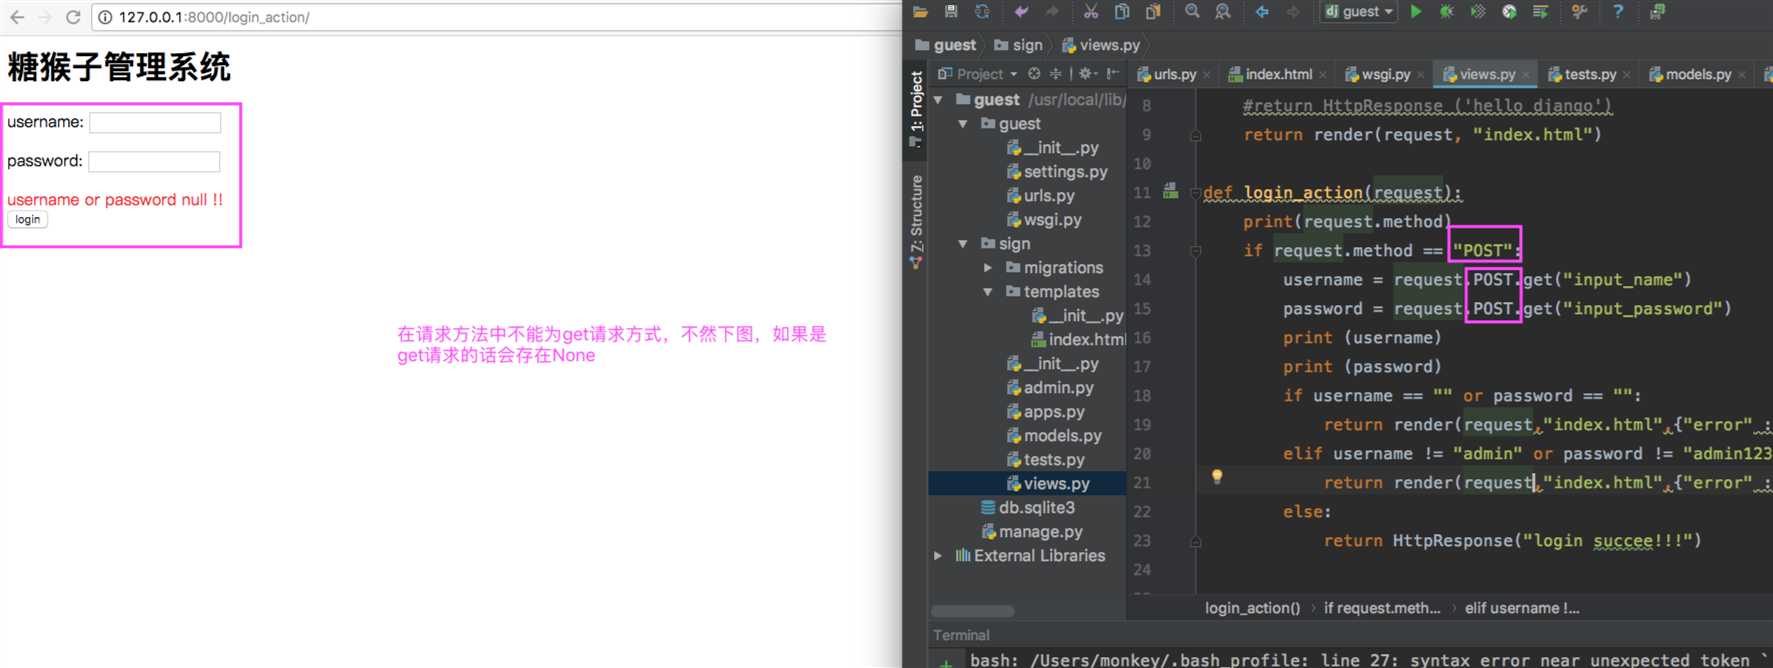Go back in the browser
This screenshot has width=1773, height=668.
point(17,17)
